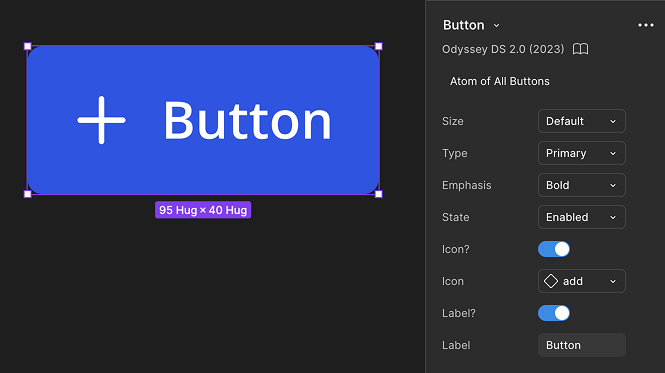Click the Label text field containing Button

581,345
